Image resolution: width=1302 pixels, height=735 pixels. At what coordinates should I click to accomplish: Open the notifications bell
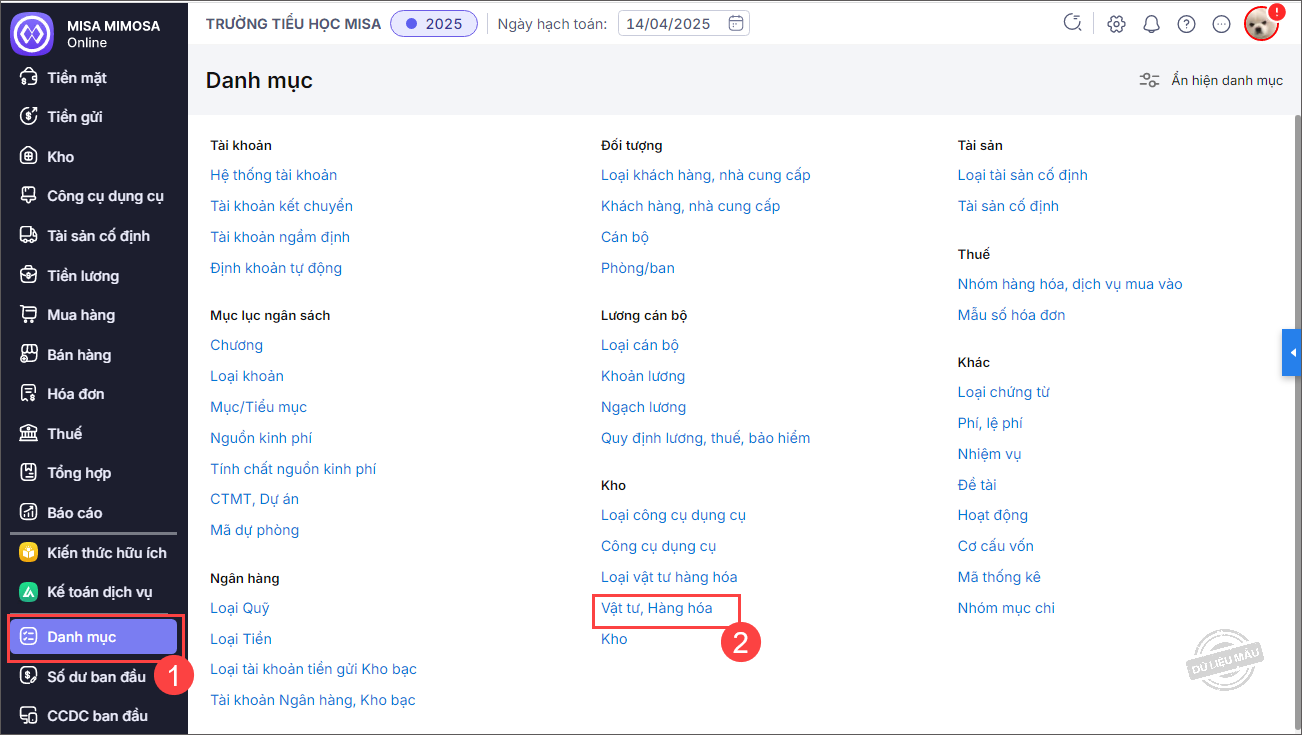click(x=1151, y=24)
